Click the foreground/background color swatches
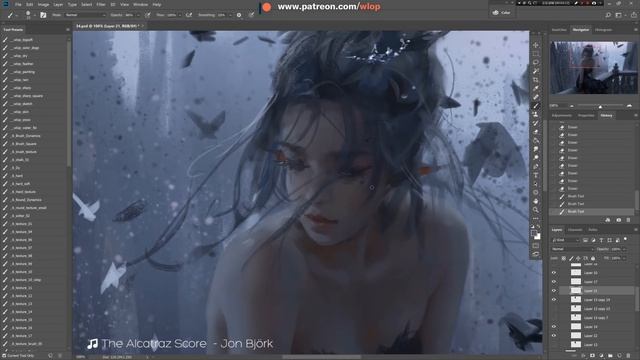This screenshot has height=360, width=640. pyautogui.click(x=536, y=234)
